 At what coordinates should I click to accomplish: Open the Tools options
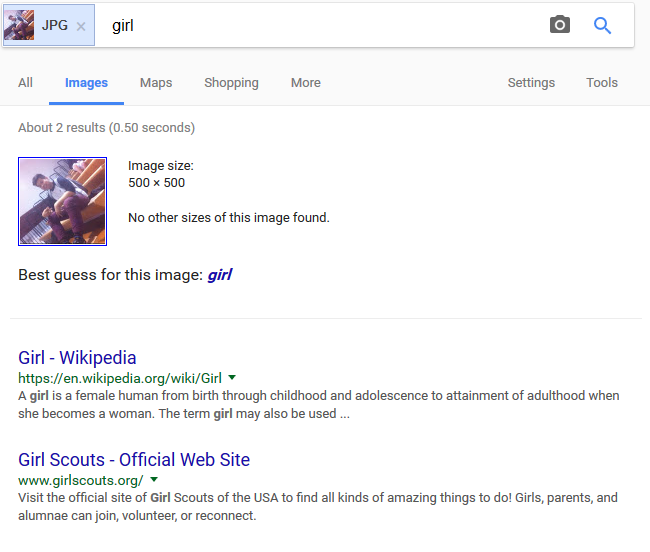tap(601, 82)
